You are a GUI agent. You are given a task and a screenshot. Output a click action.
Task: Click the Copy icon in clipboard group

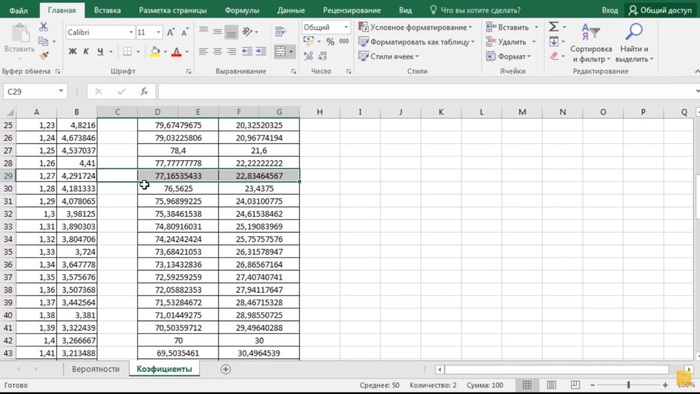pyautogui.click(x=43, y=41)
